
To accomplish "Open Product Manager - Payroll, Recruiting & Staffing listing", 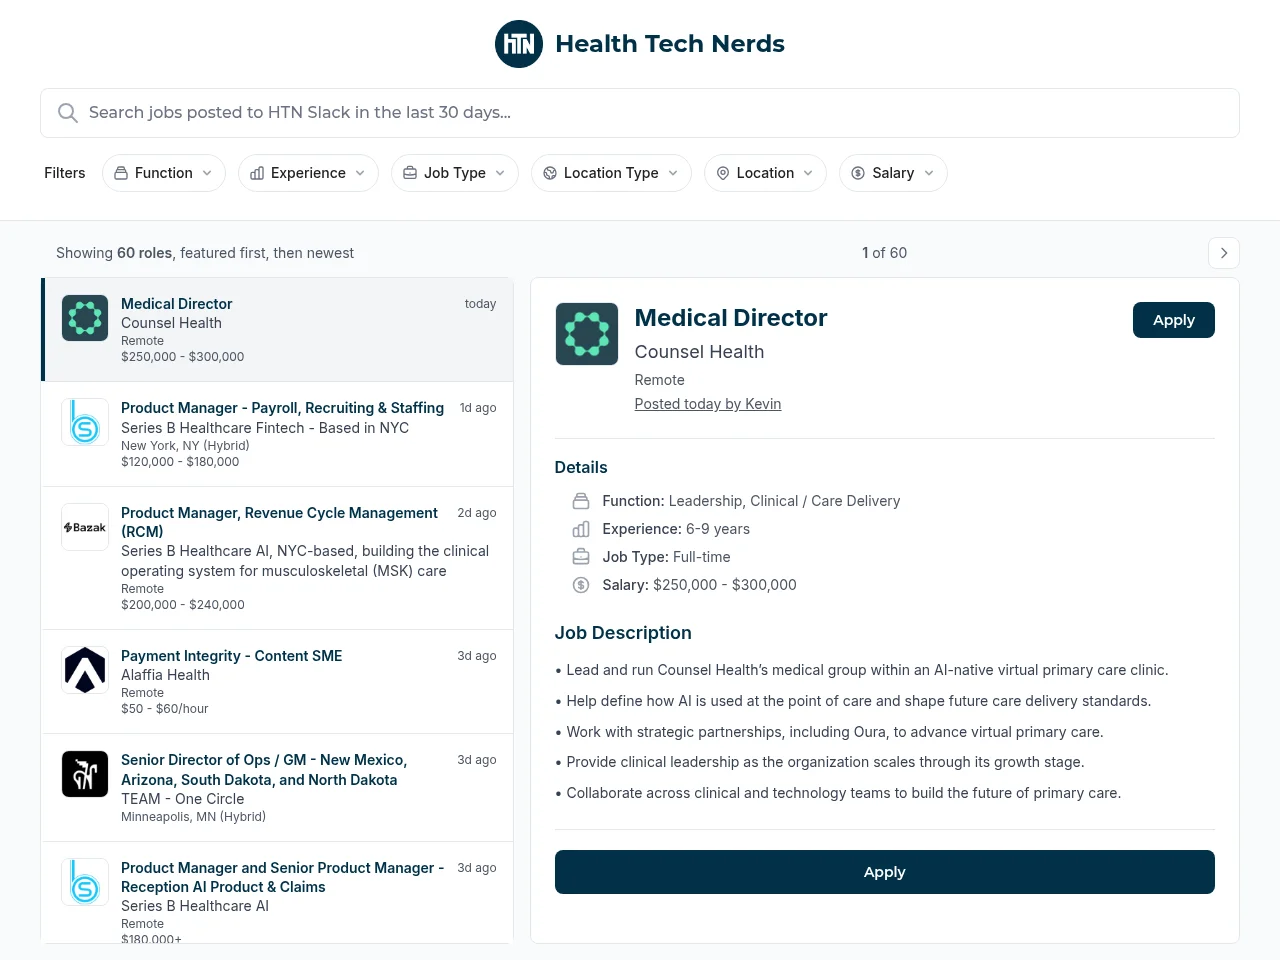I will [x=277, y=434].
